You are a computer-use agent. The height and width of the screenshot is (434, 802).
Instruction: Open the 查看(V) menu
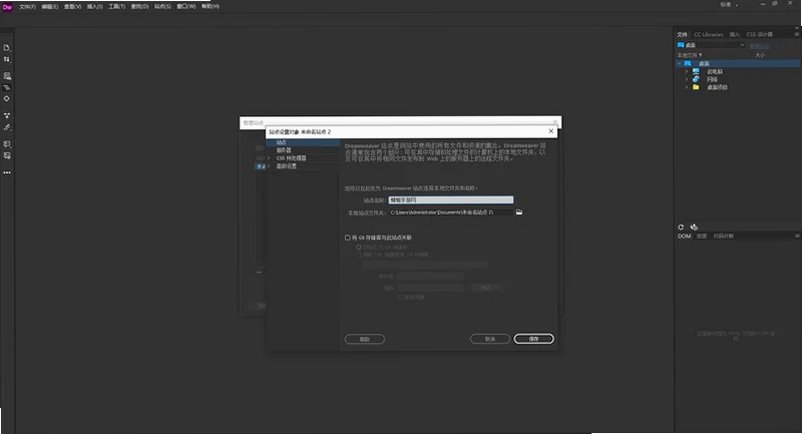pyautogui.click(x=72, y=7)
